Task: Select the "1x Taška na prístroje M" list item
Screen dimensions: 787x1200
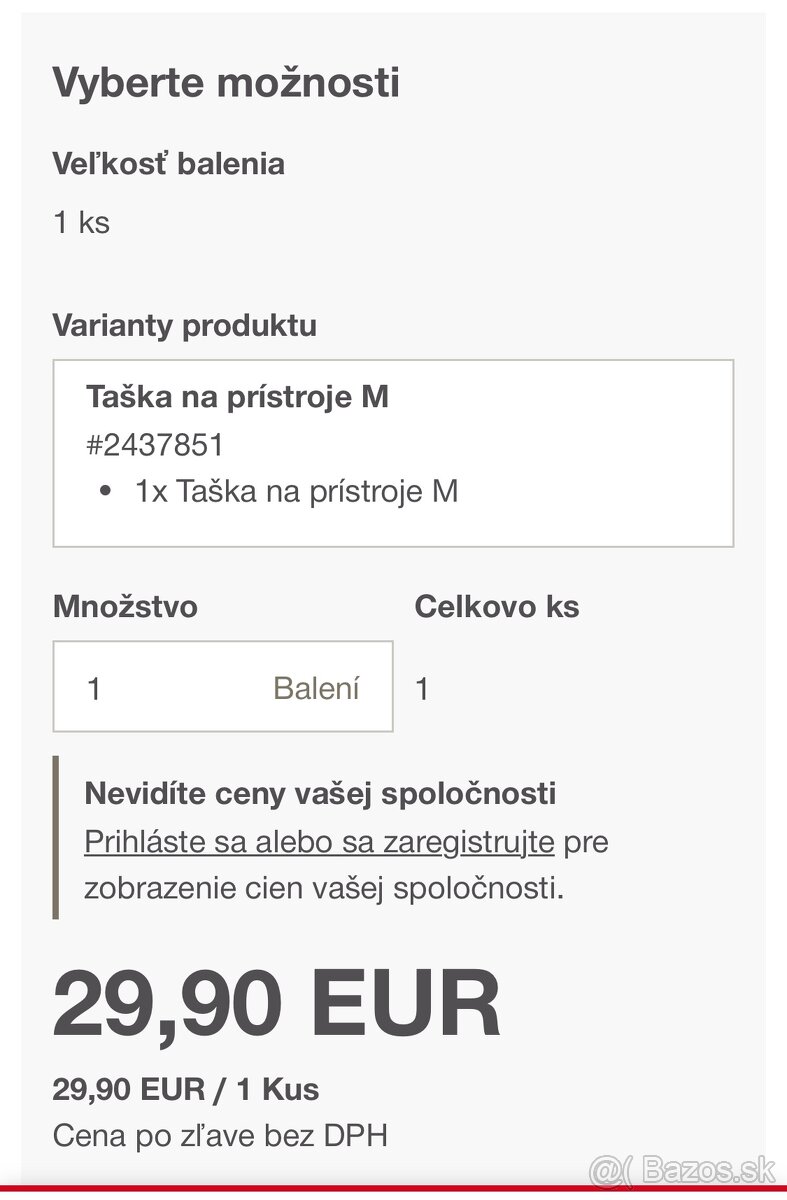Action: pos(296,490)
